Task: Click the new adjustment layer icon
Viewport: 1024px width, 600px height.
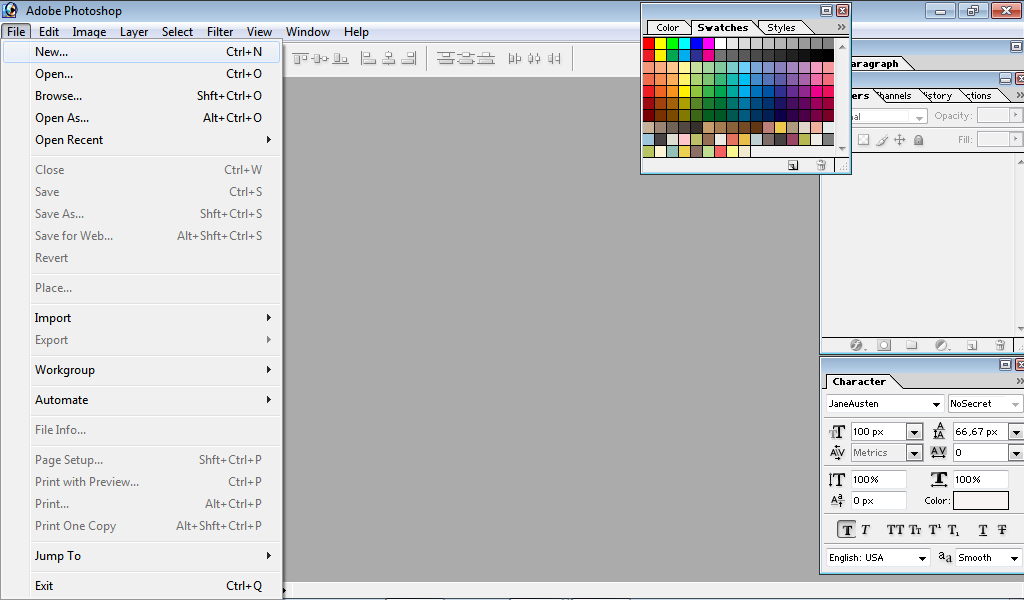Action: pyautogui.click(x=942, y=345)
